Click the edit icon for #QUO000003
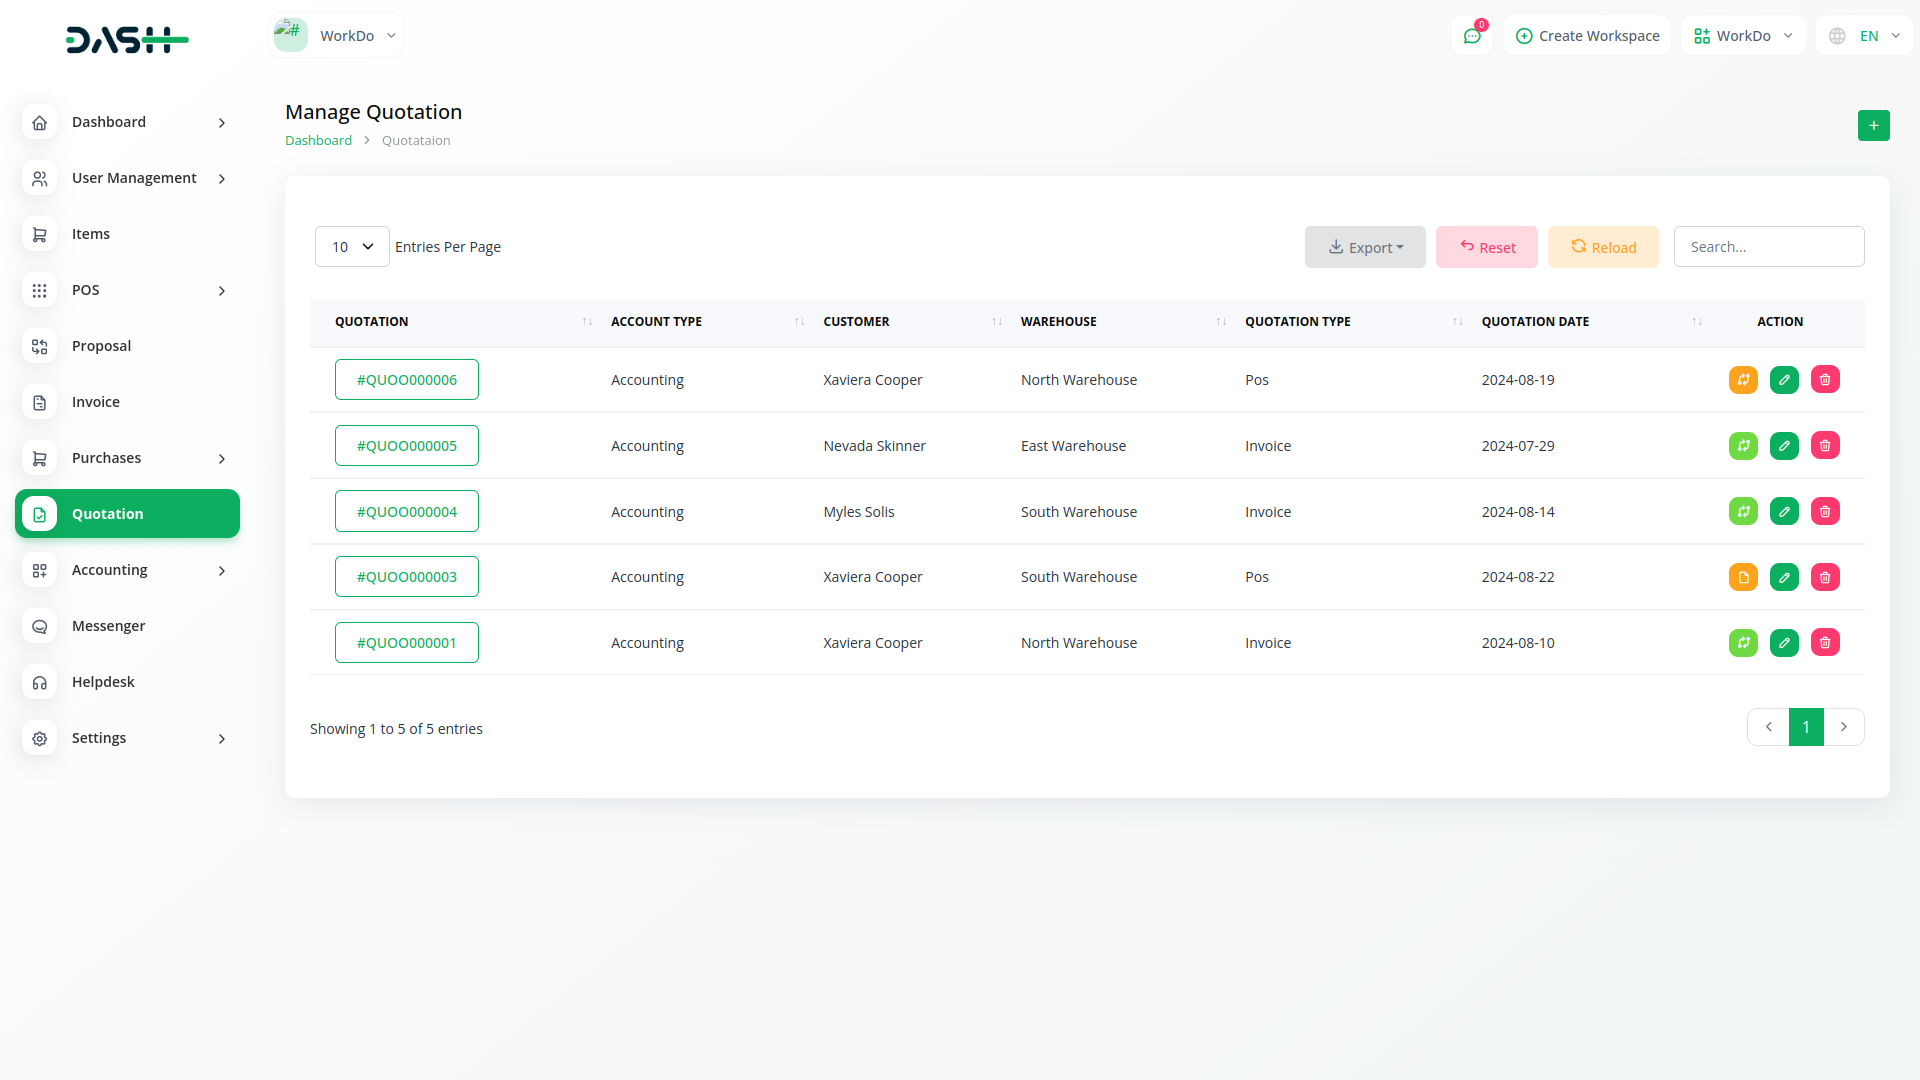 click(x=1784, y=577)
